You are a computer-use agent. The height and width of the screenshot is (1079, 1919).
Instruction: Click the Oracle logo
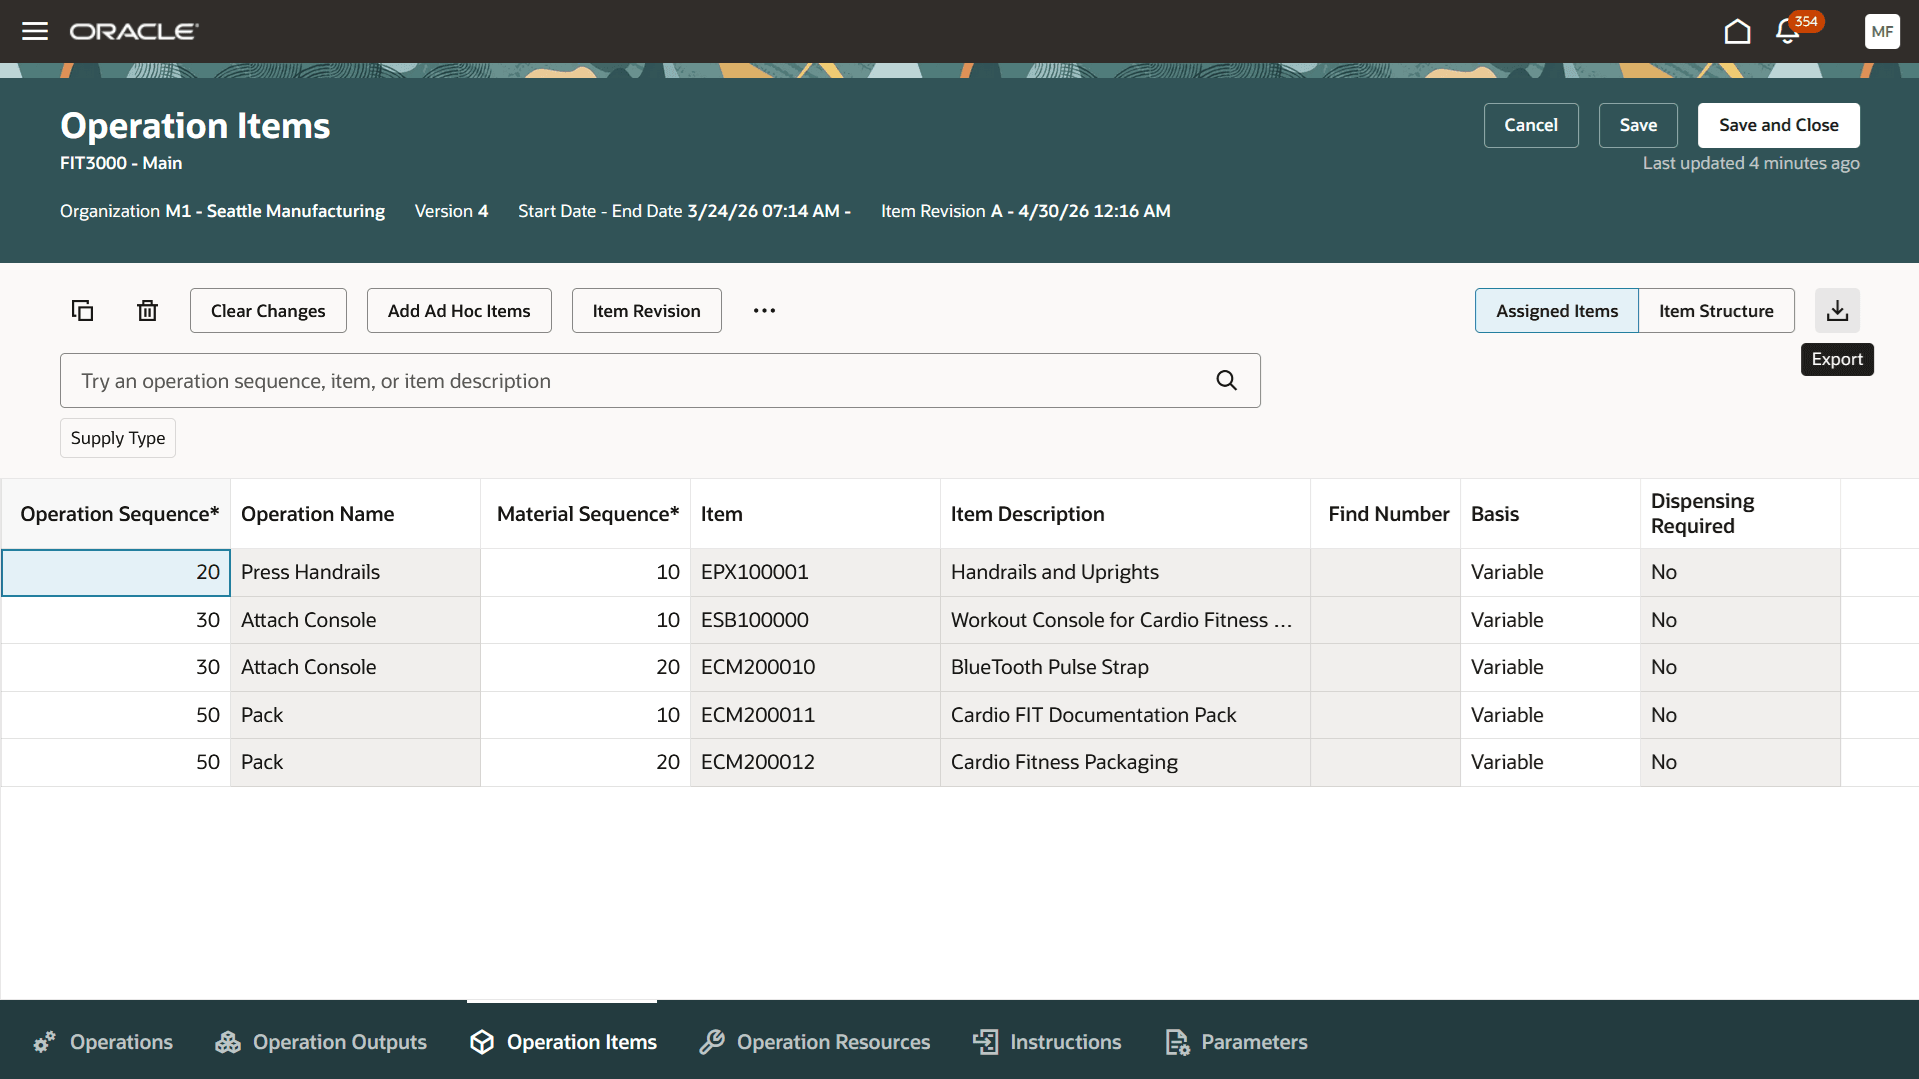134,31
